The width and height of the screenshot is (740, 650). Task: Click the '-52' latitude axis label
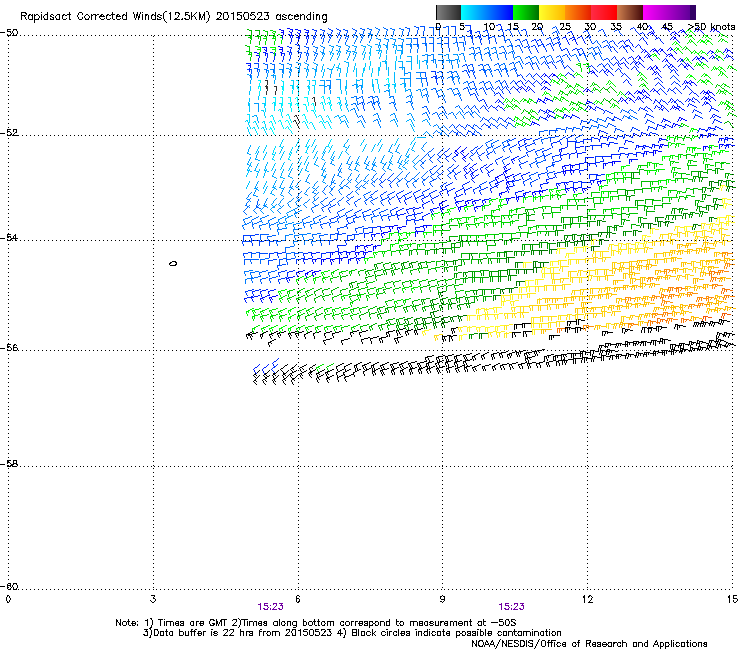click(x=9, y=133)
